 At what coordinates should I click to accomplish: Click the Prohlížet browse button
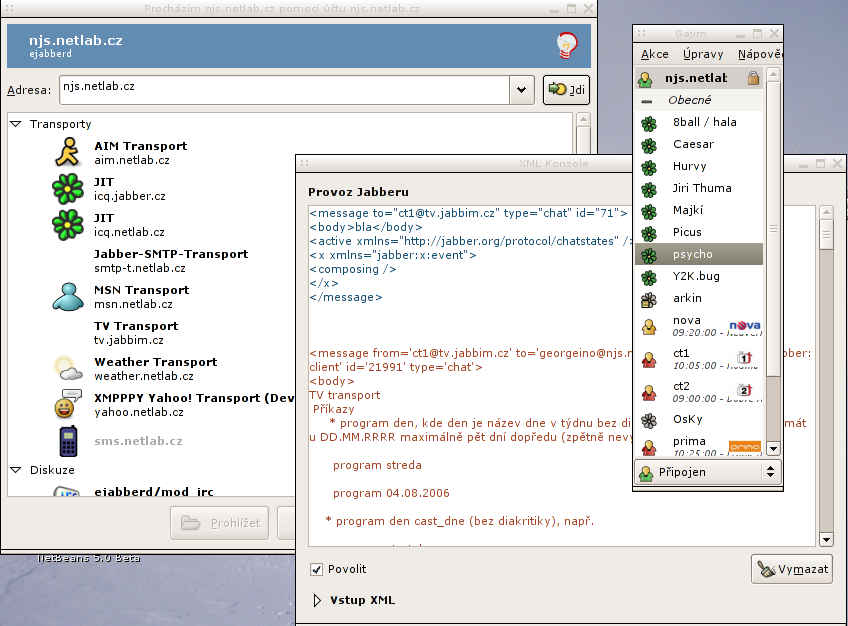point(220,523)
